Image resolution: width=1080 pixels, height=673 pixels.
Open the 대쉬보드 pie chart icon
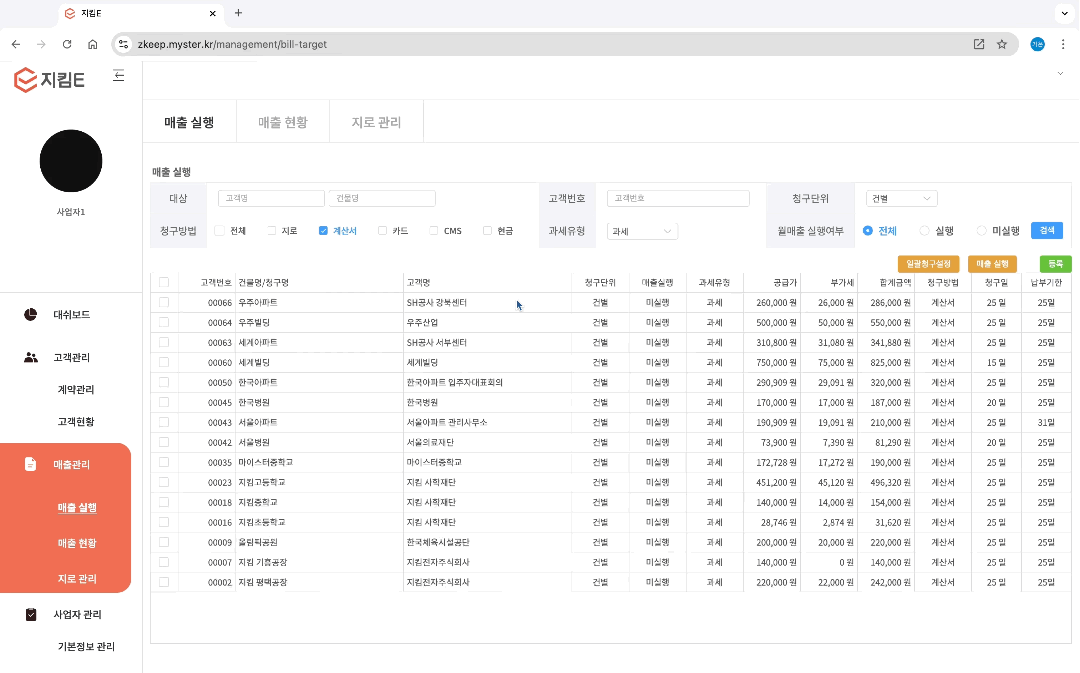31,315
